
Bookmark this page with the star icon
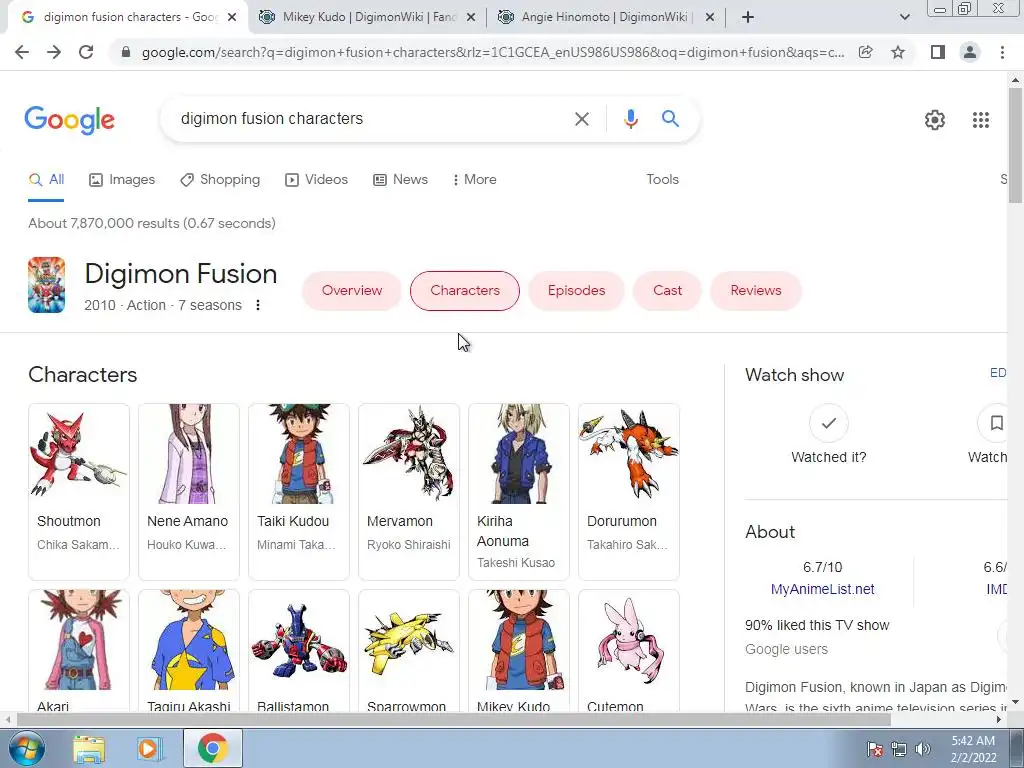point(898,52)
